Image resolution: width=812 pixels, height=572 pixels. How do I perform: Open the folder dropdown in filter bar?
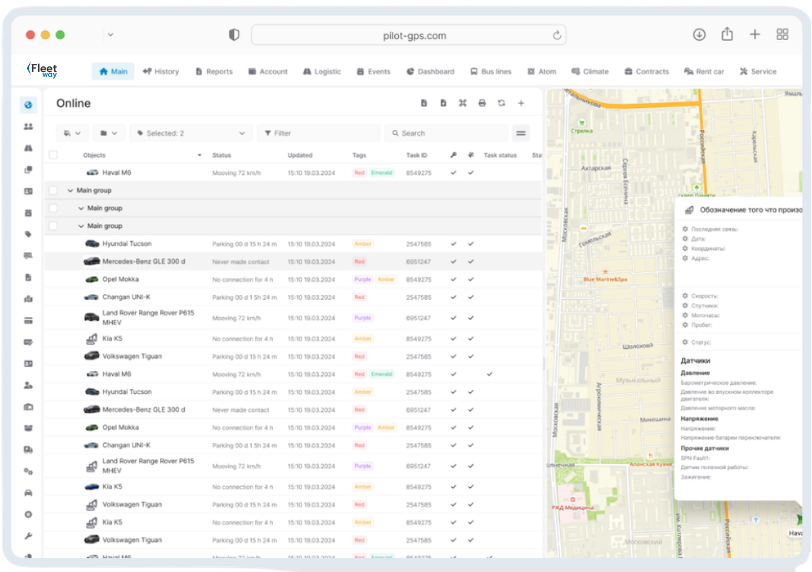[x=109, y=133]
